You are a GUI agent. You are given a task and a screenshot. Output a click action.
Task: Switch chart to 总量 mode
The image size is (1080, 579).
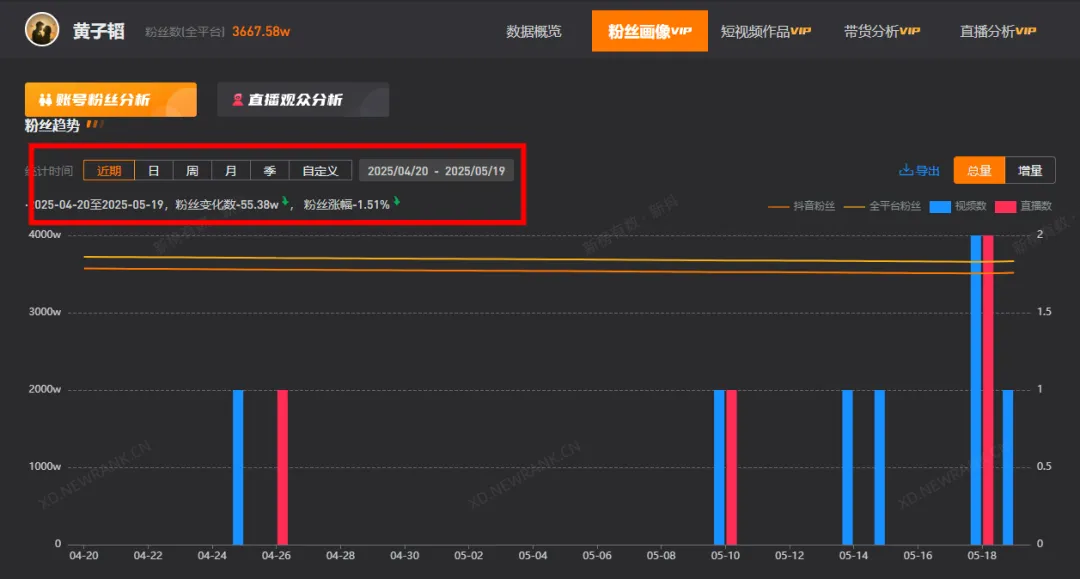(979, 171)
